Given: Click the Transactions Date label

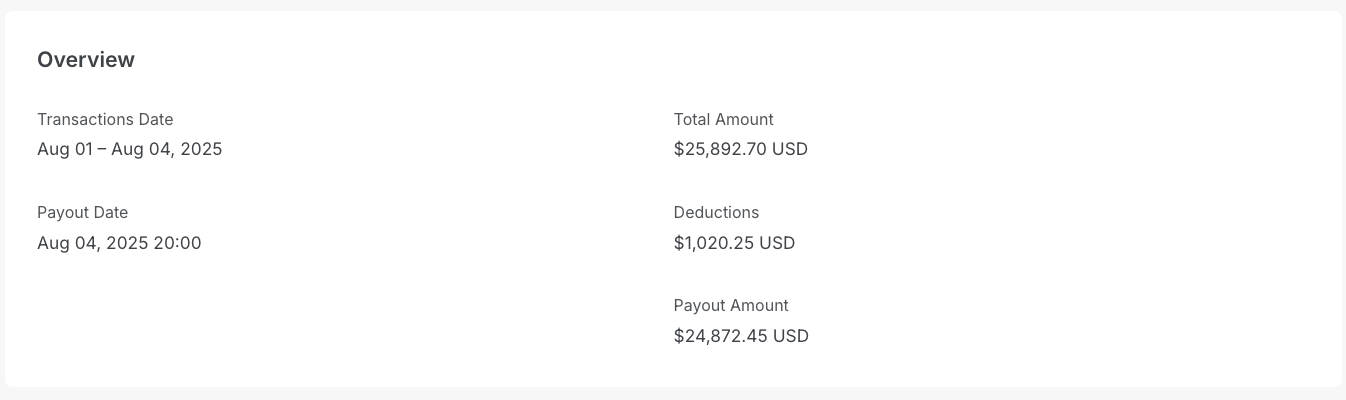Looking at the screenshot, I should click(105, 120).
